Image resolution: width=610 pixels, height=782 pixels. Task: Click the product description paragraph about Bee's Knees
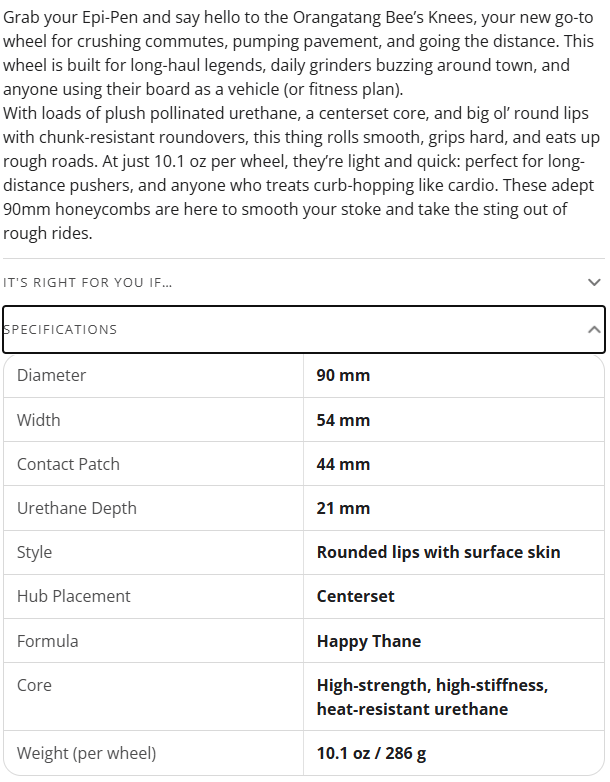[x=298, y=53]
